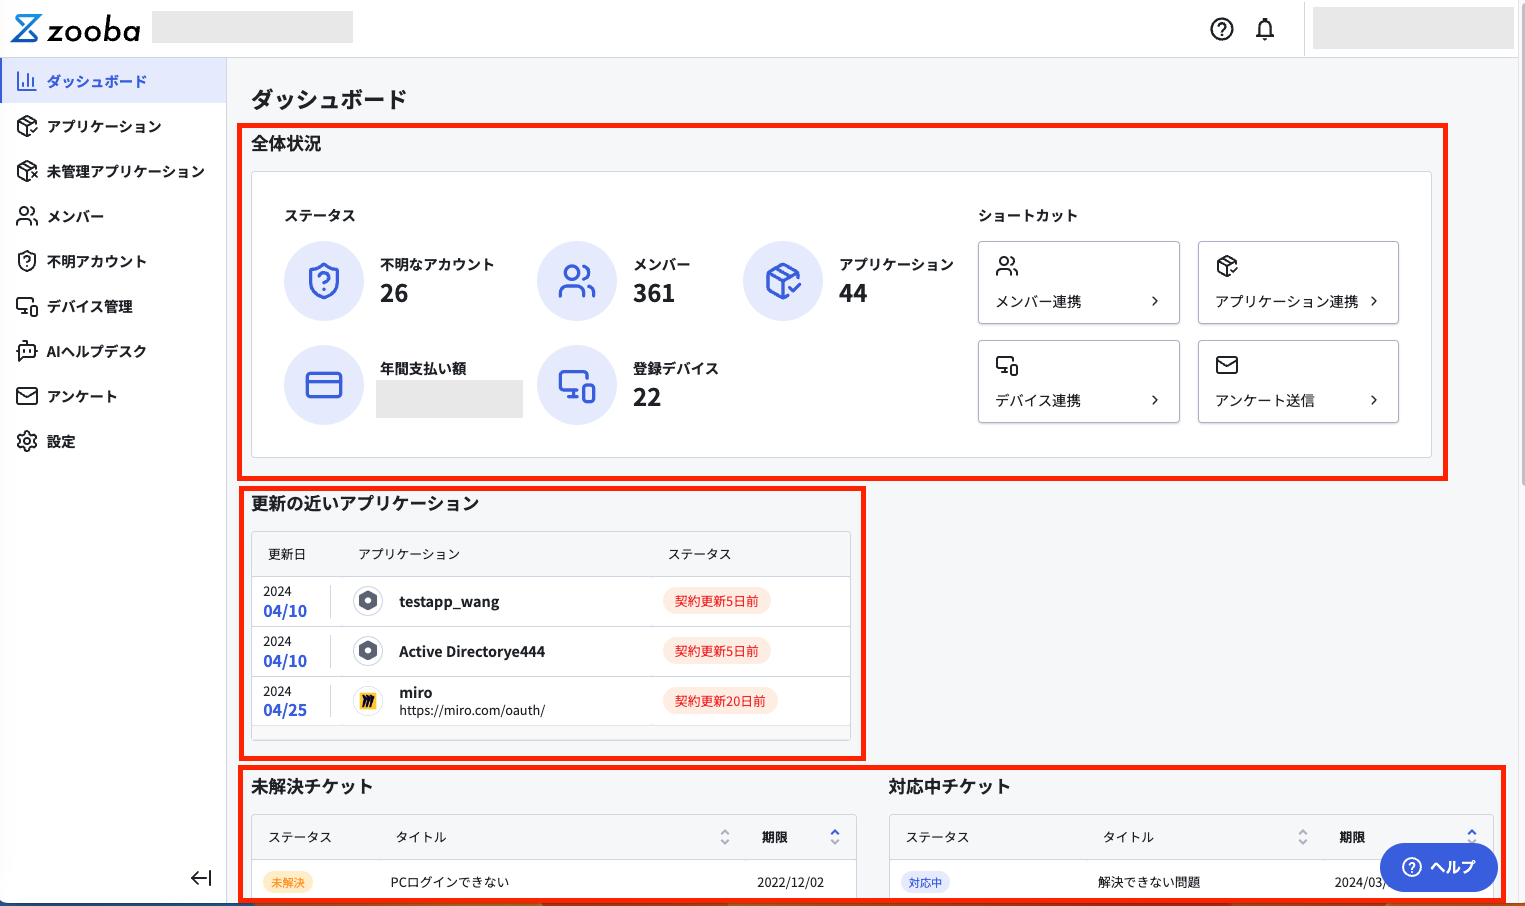Click the アプリケーション box status icon
Viewport: 1525px width, 906px height.
pyautogui.click(x=783, y=281)
